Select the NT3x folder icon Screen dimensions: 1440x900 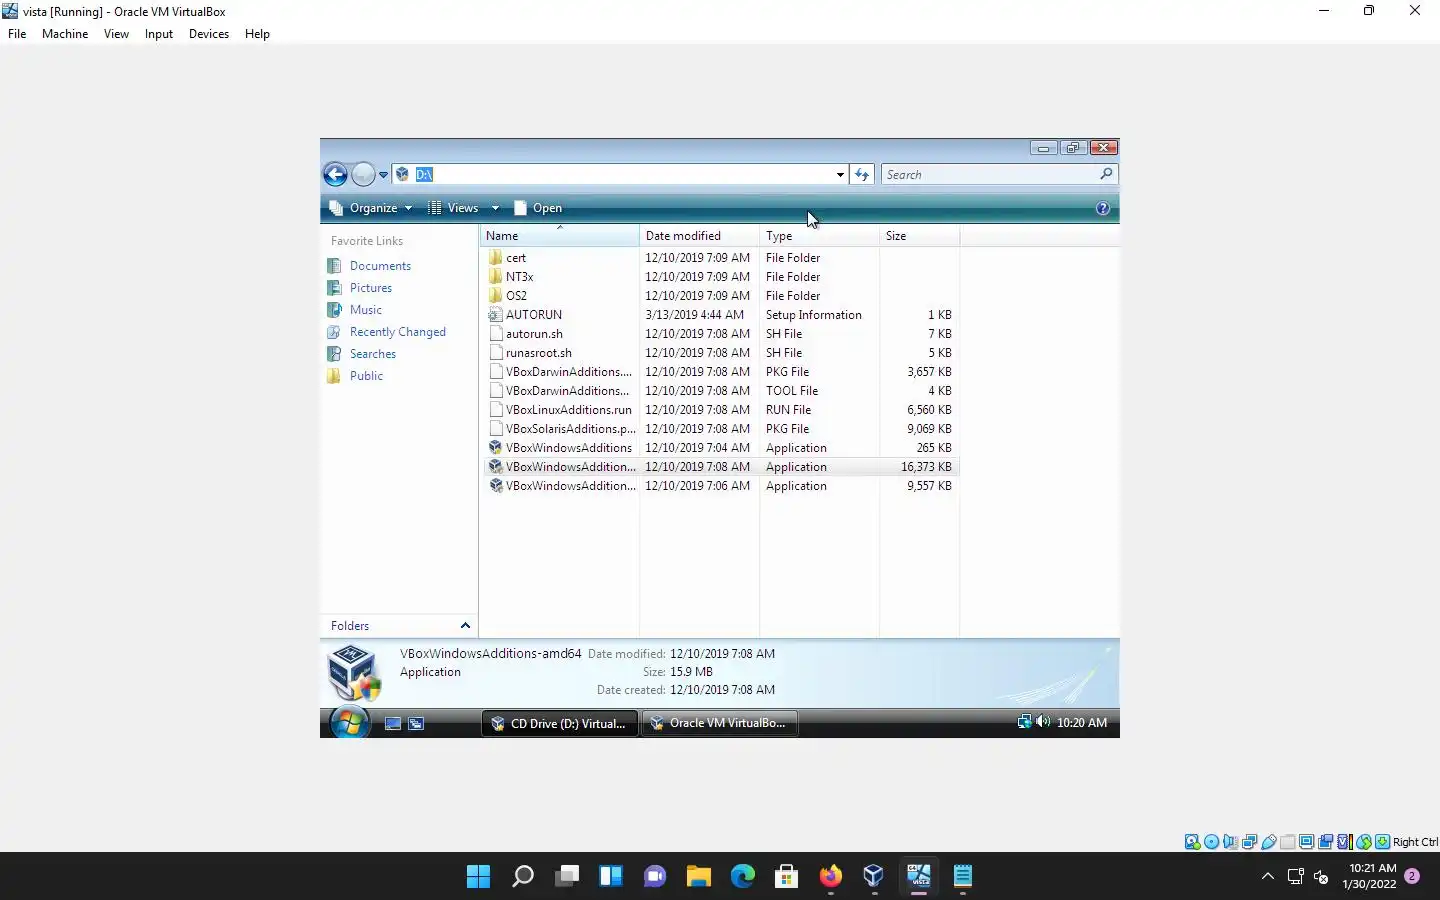click(x=495, y=277)
